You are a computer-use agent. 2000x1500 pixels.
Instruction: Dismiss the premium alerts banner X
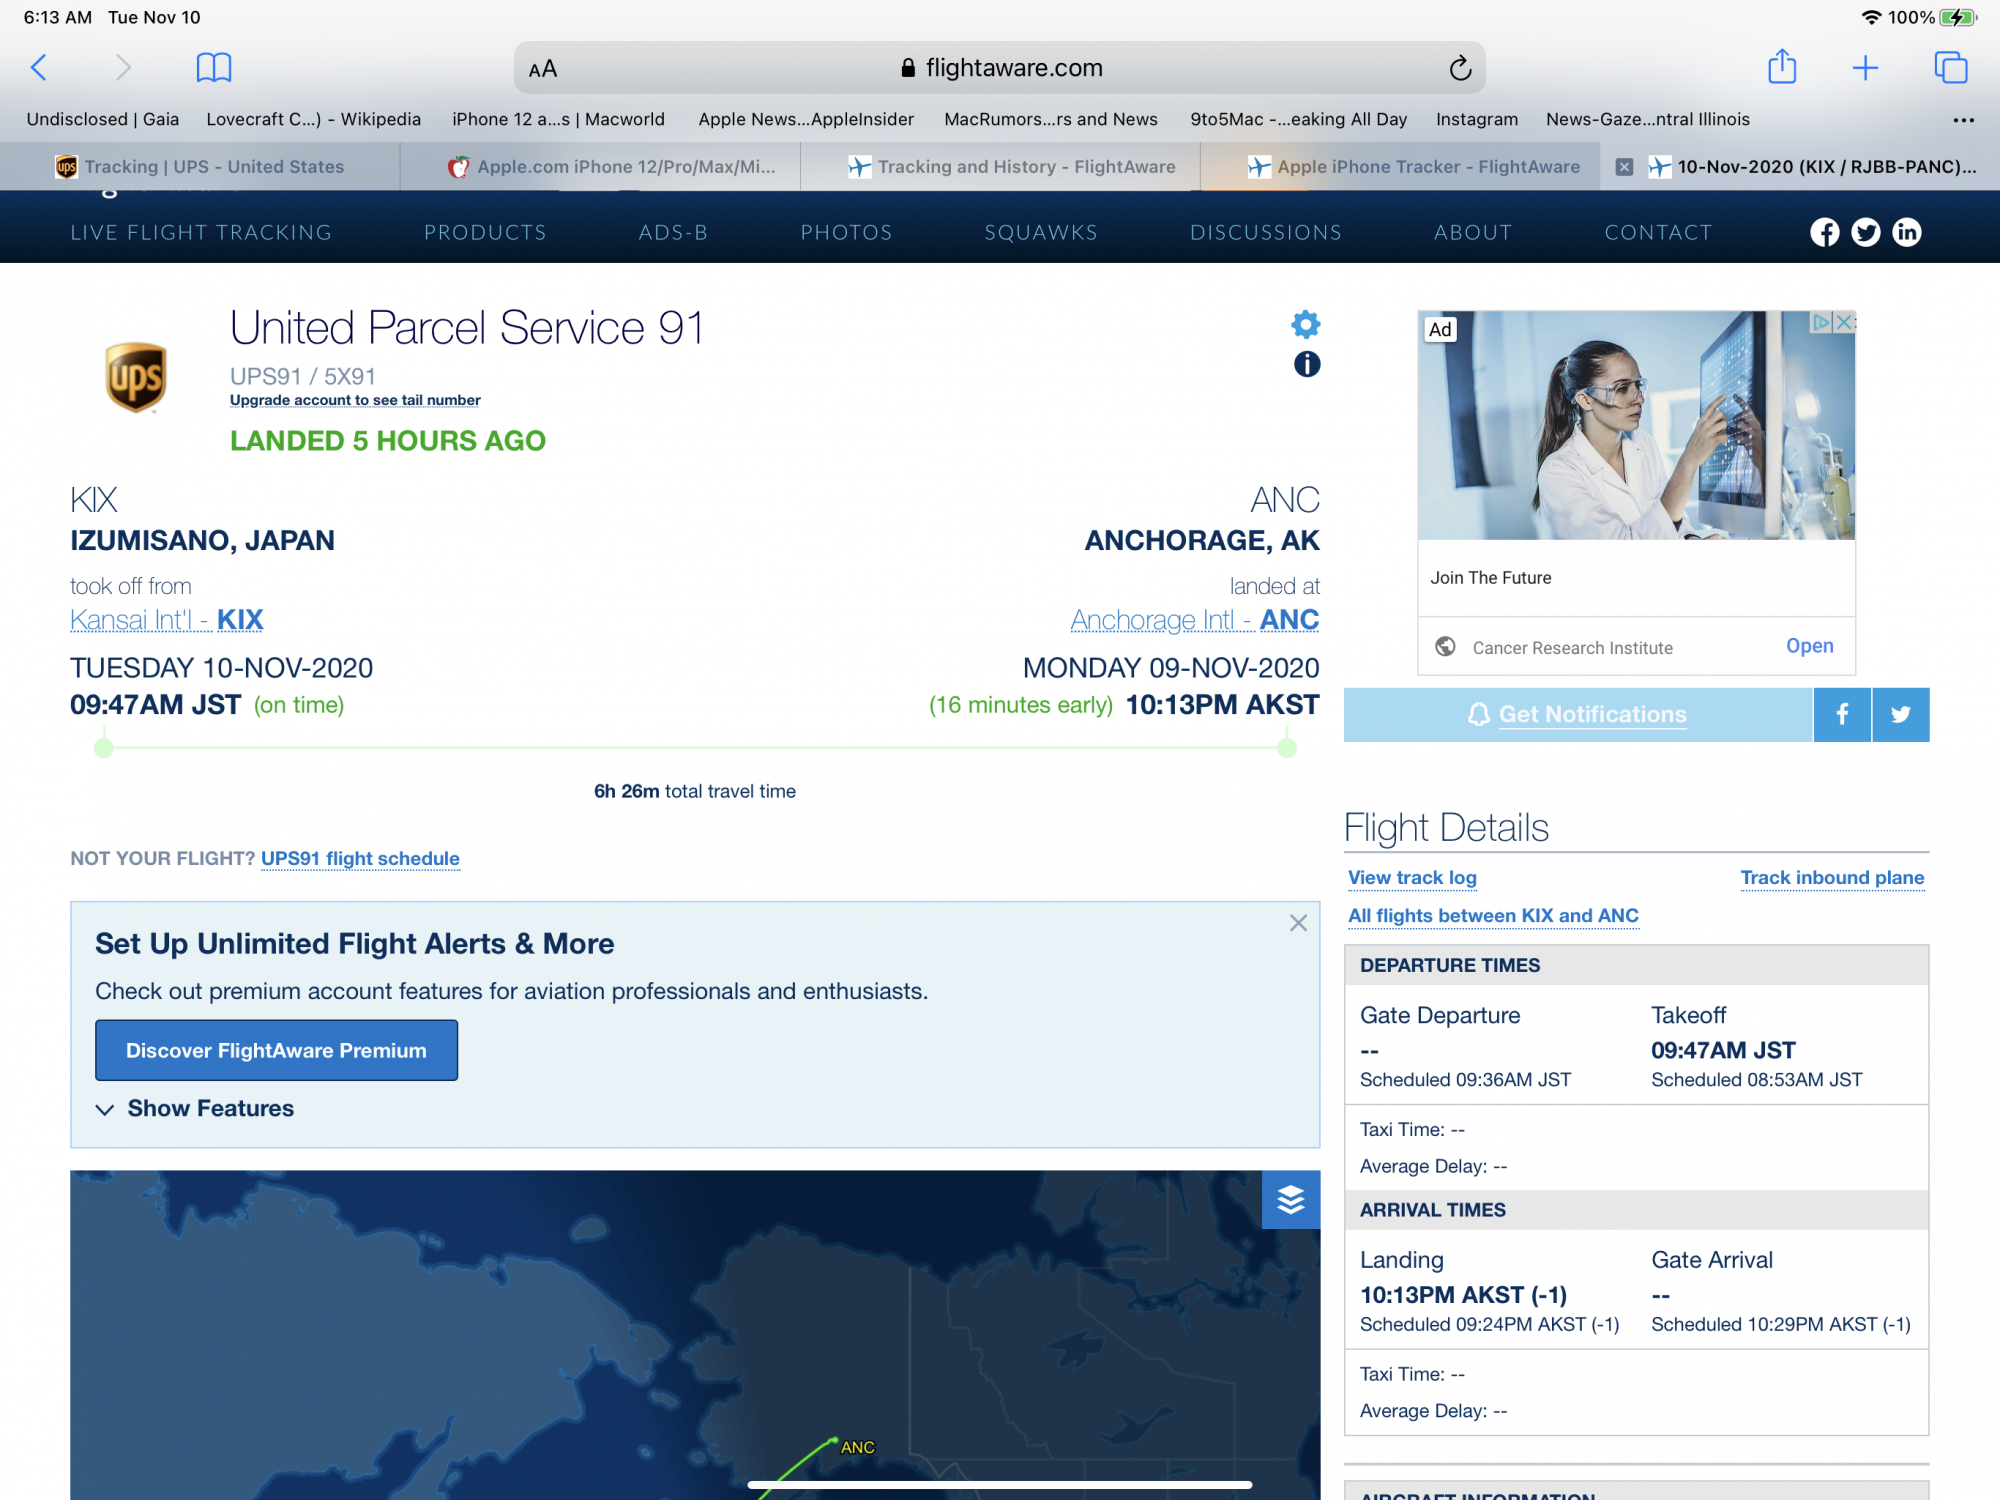pos(1298,923)
